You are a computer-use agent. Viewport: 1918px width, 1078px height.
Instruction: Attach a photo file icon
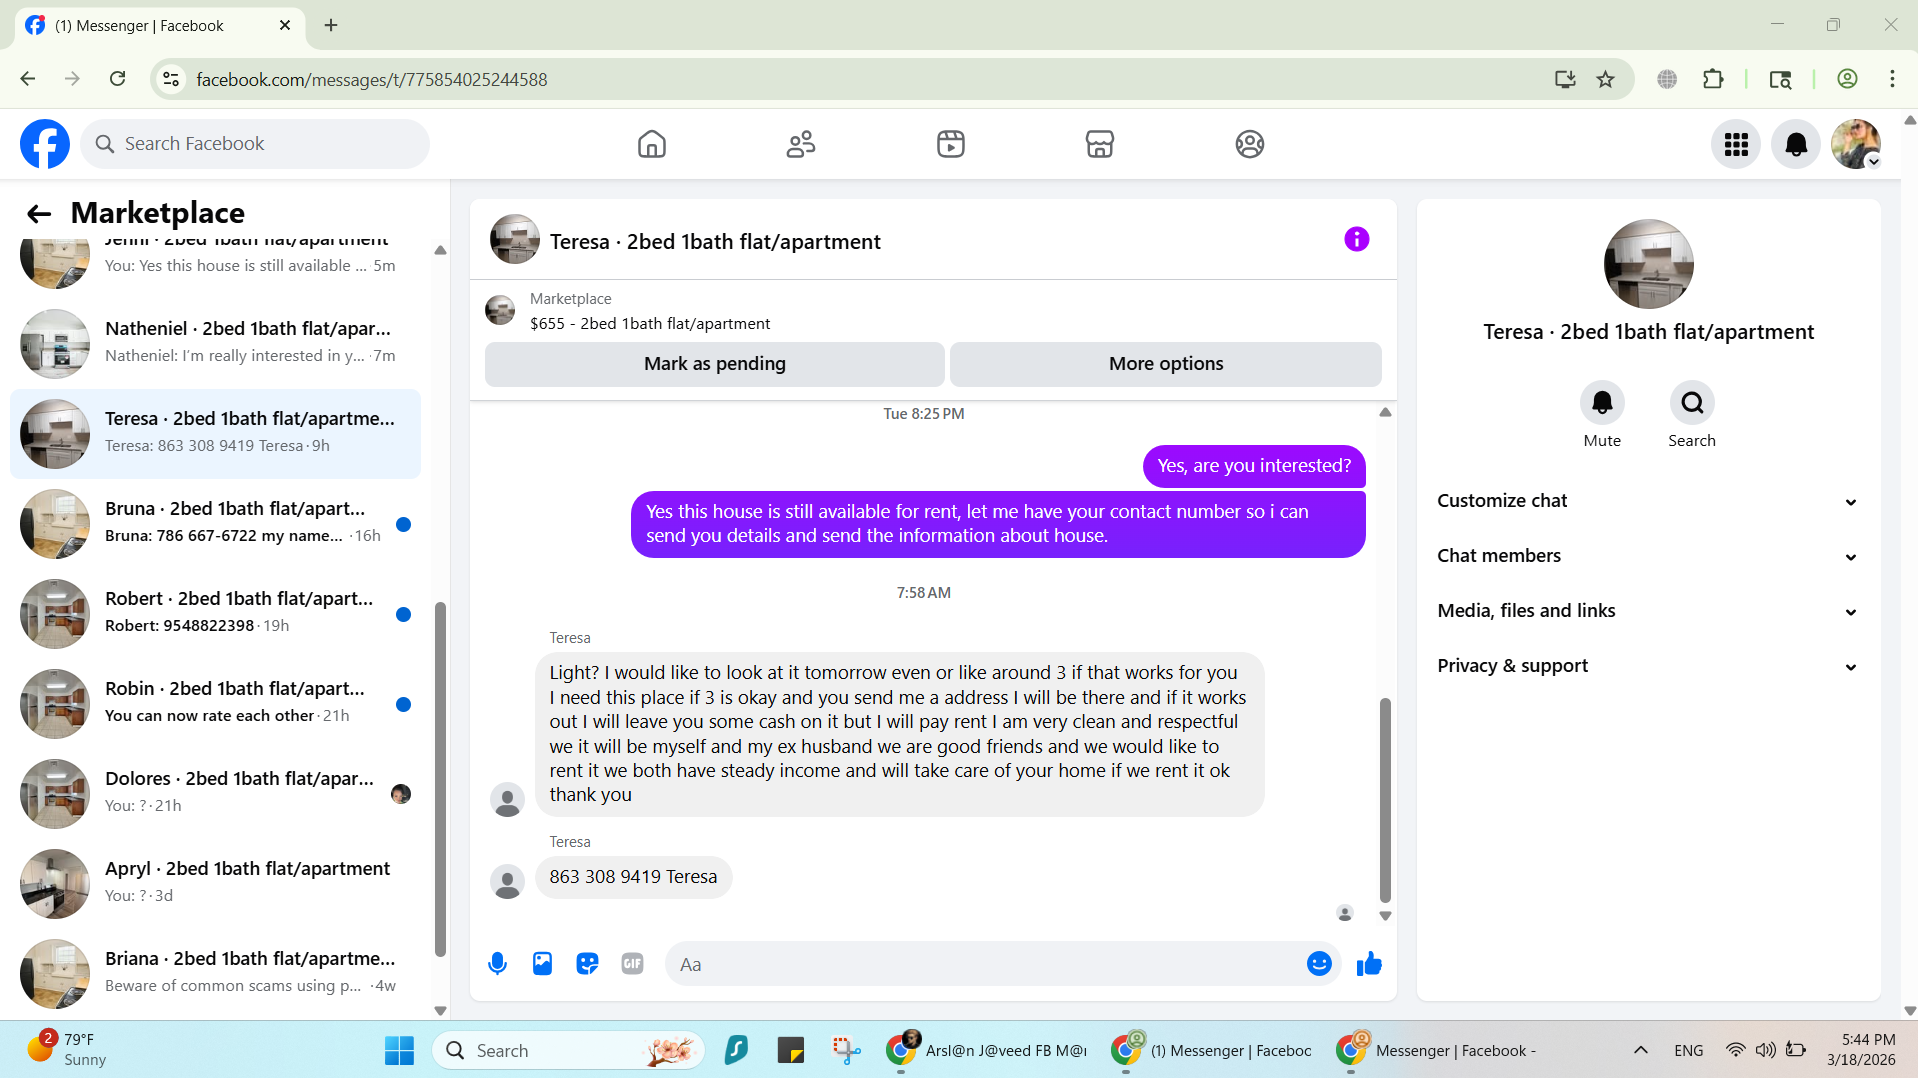[542, 964]
